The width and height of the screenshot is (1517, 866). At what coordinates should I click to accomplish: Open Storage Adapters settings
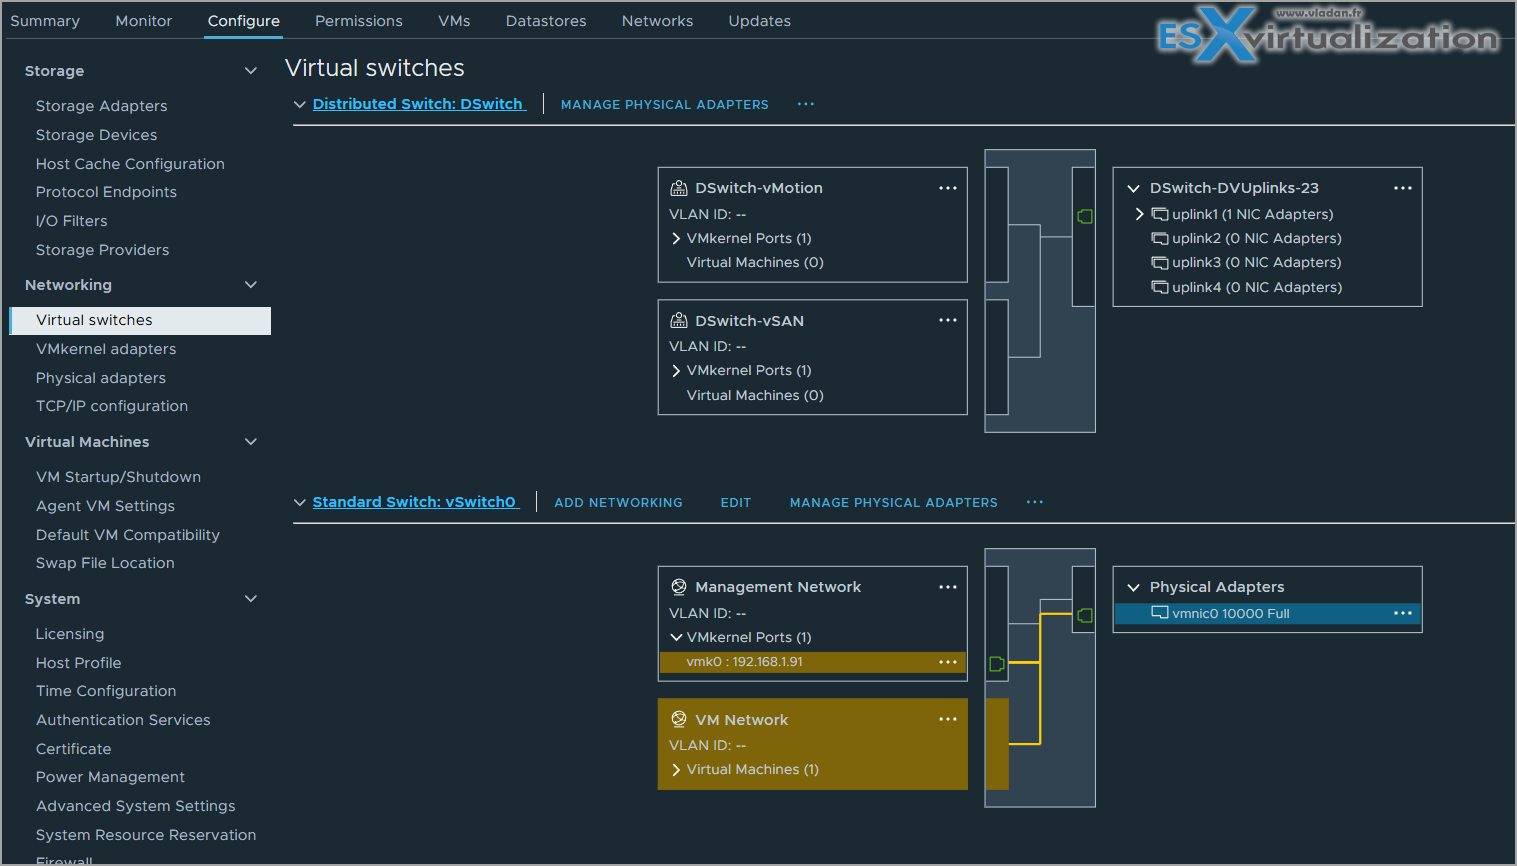coord(102,106)
